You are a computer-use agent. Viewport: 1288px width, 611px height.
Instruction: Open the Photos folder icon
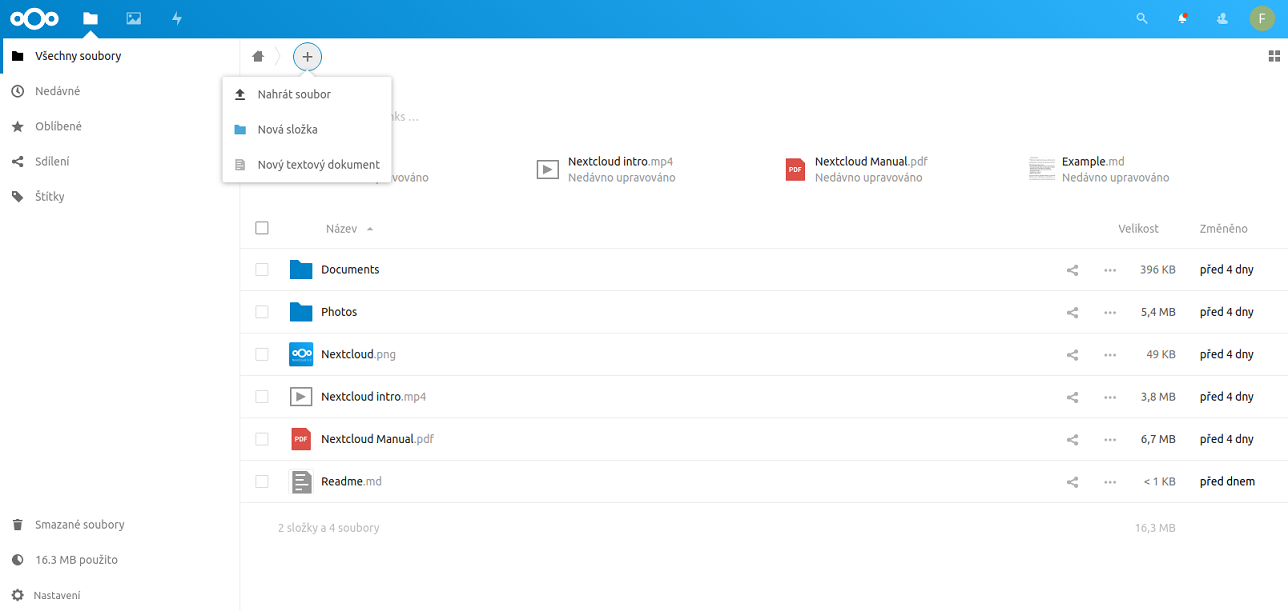(301, 312)
